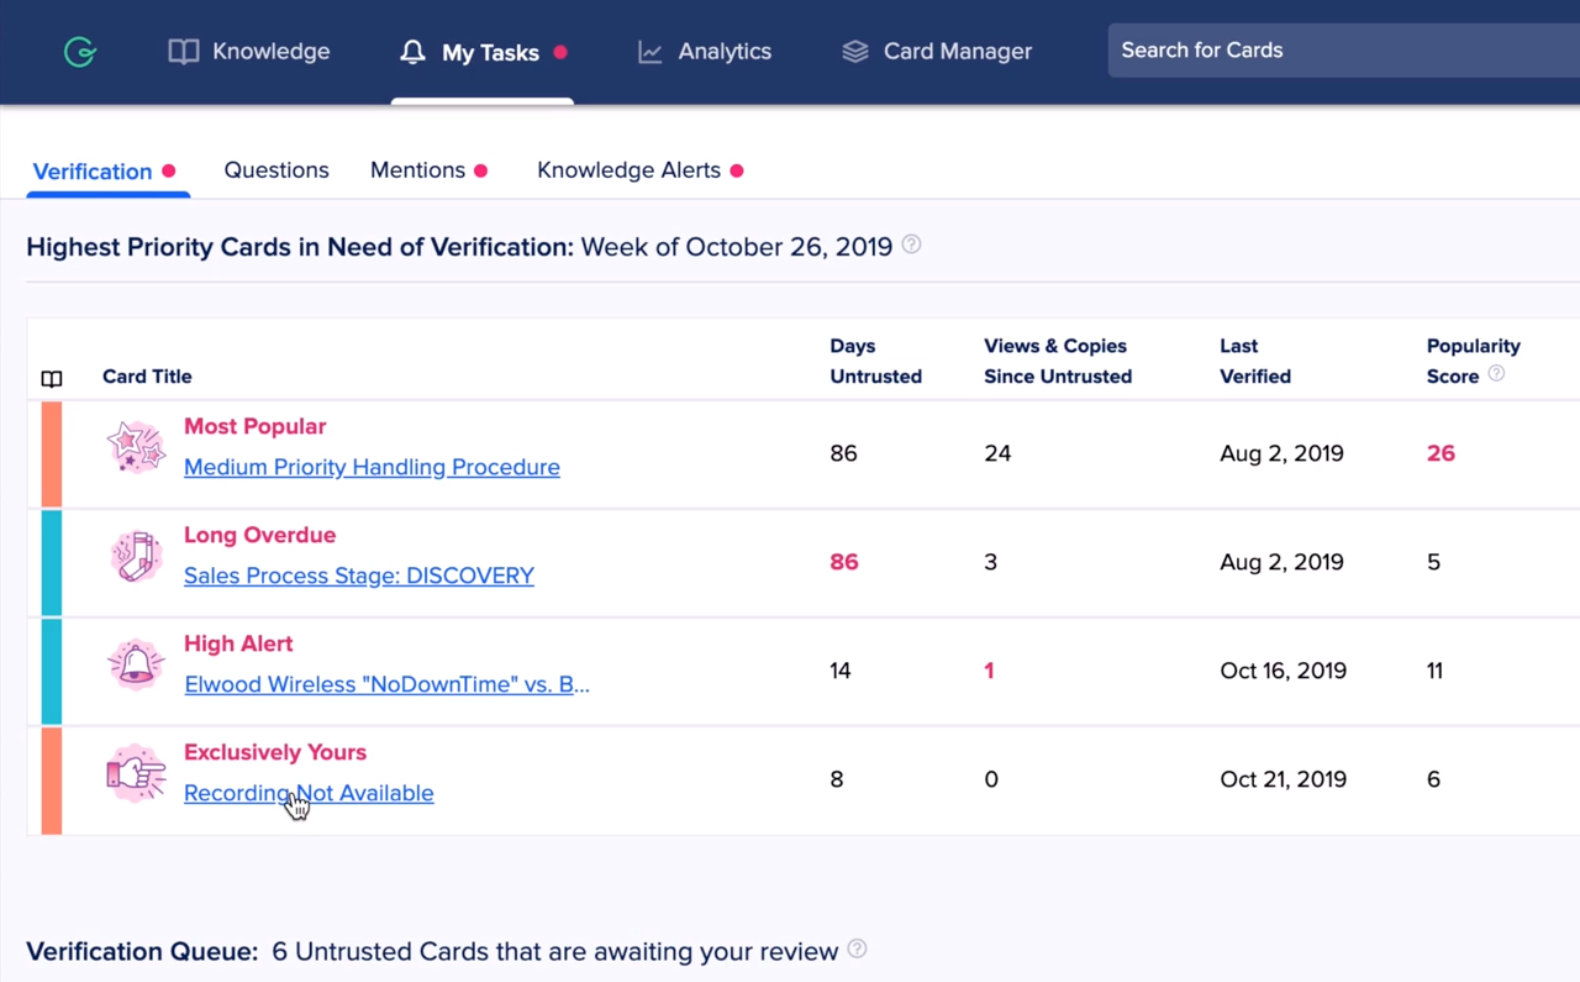
Task: Click the High Alert bell icon
Action: pyautogui.click(x=136, y=664)
